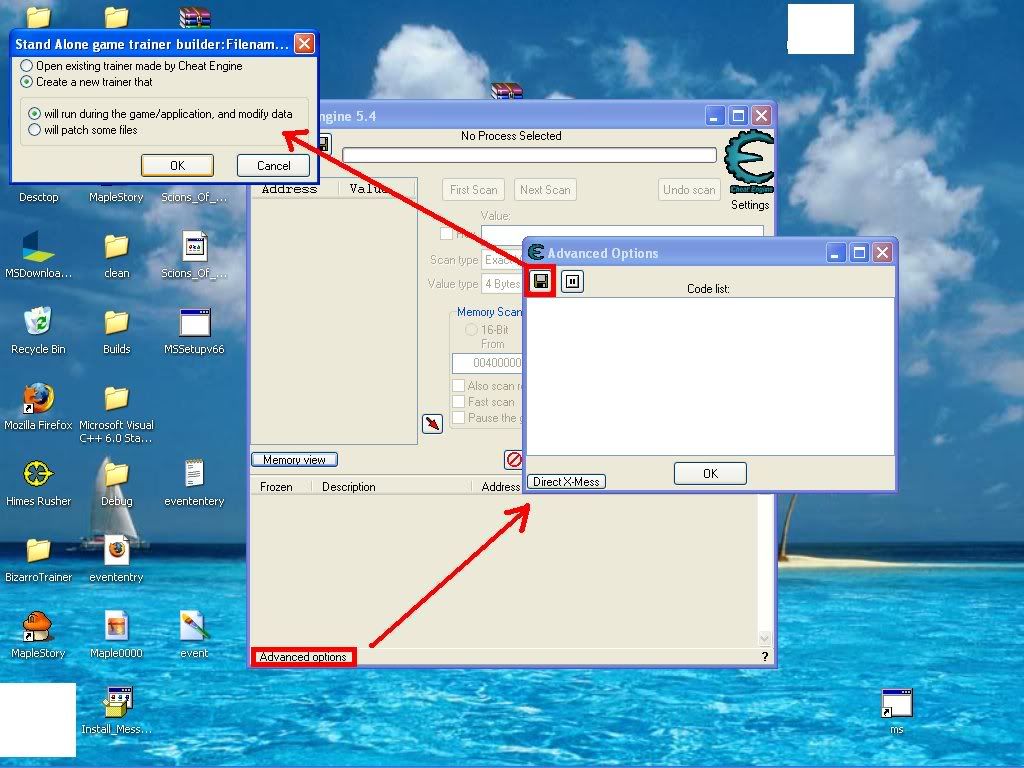Choose the 'will patch some files' option

[35, 130]
